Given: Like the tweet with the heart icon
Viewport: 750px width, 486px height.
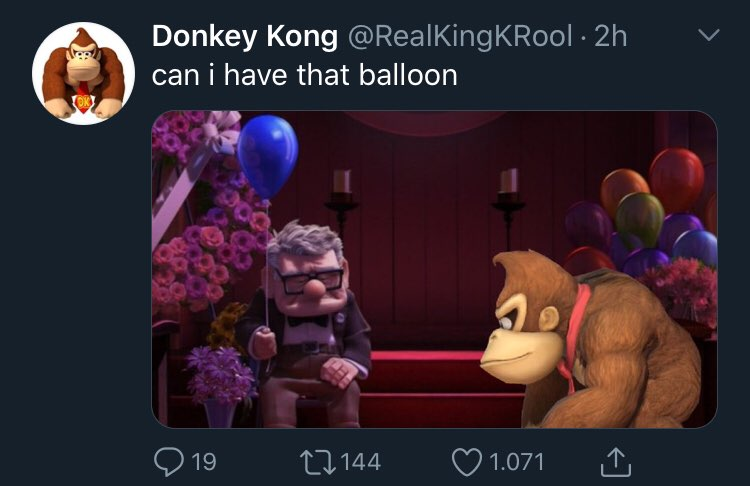Looking at the screenshot, I should [x=466, y=461].
